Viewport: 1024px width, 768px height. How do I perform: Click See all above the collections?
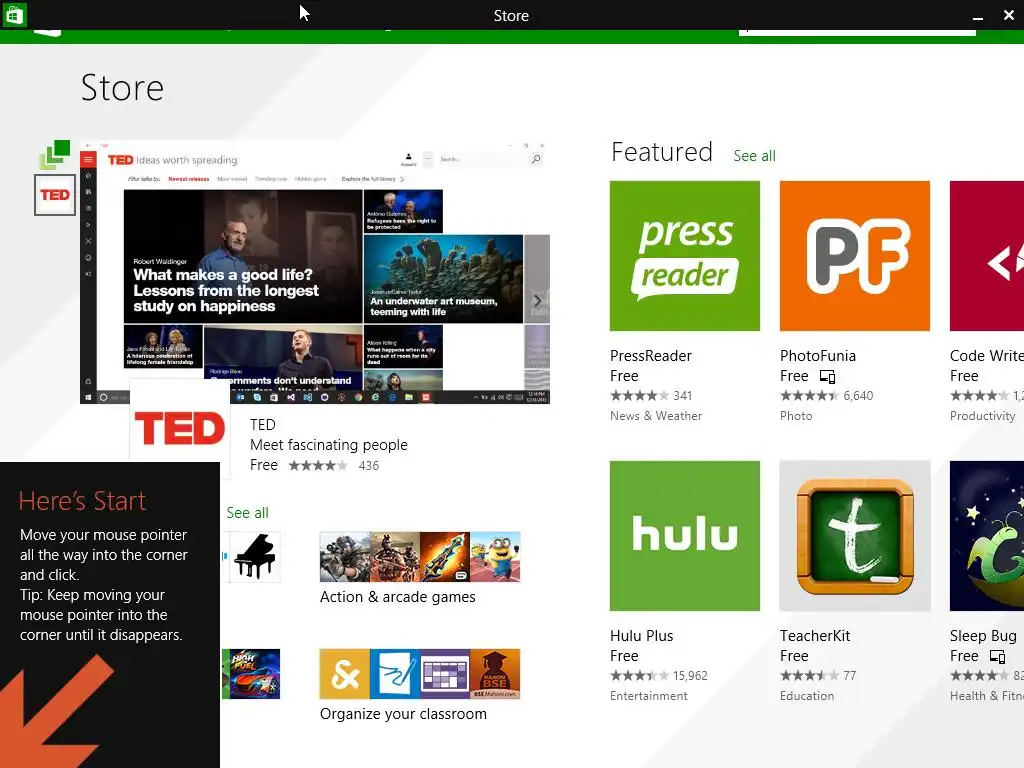(x=248, y=513)
